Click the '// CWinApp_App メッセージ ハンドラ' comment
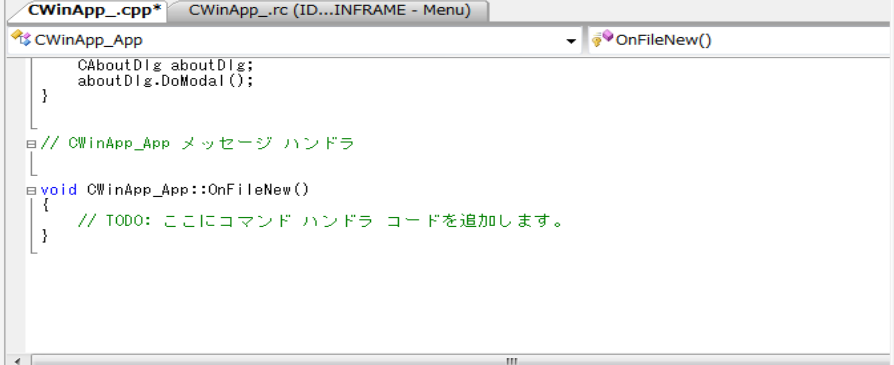Screen dimensions: 894x365 (x=197, y=144)
